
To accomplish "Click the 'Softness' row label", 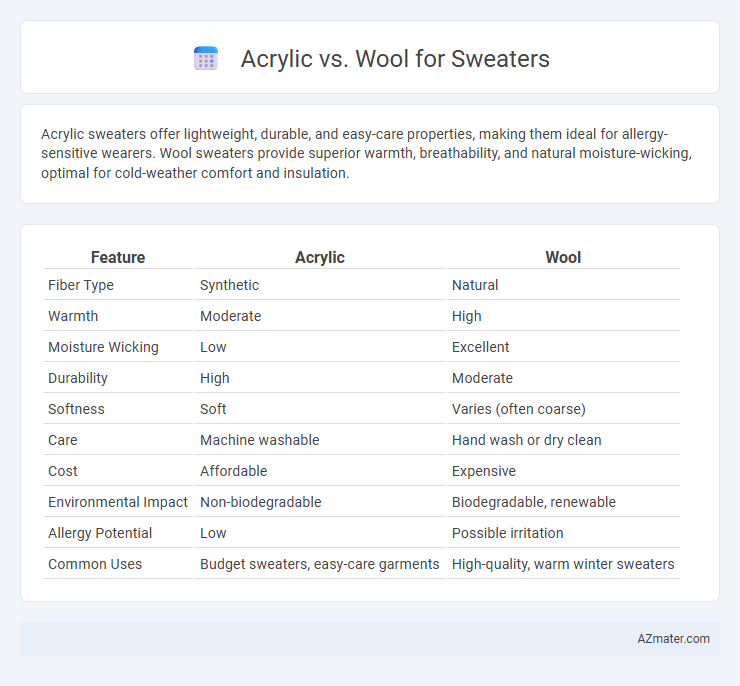I will [76, 409].
